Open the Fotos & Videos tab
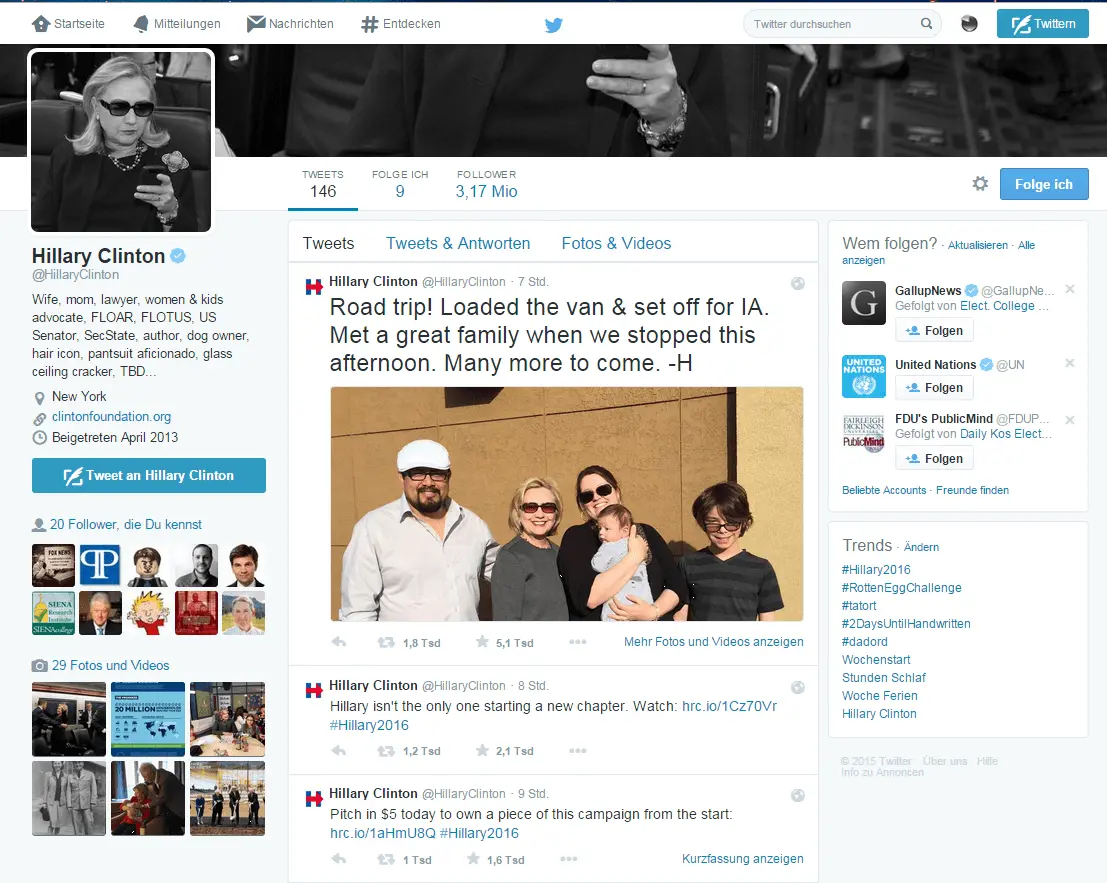 click(616, 243)
